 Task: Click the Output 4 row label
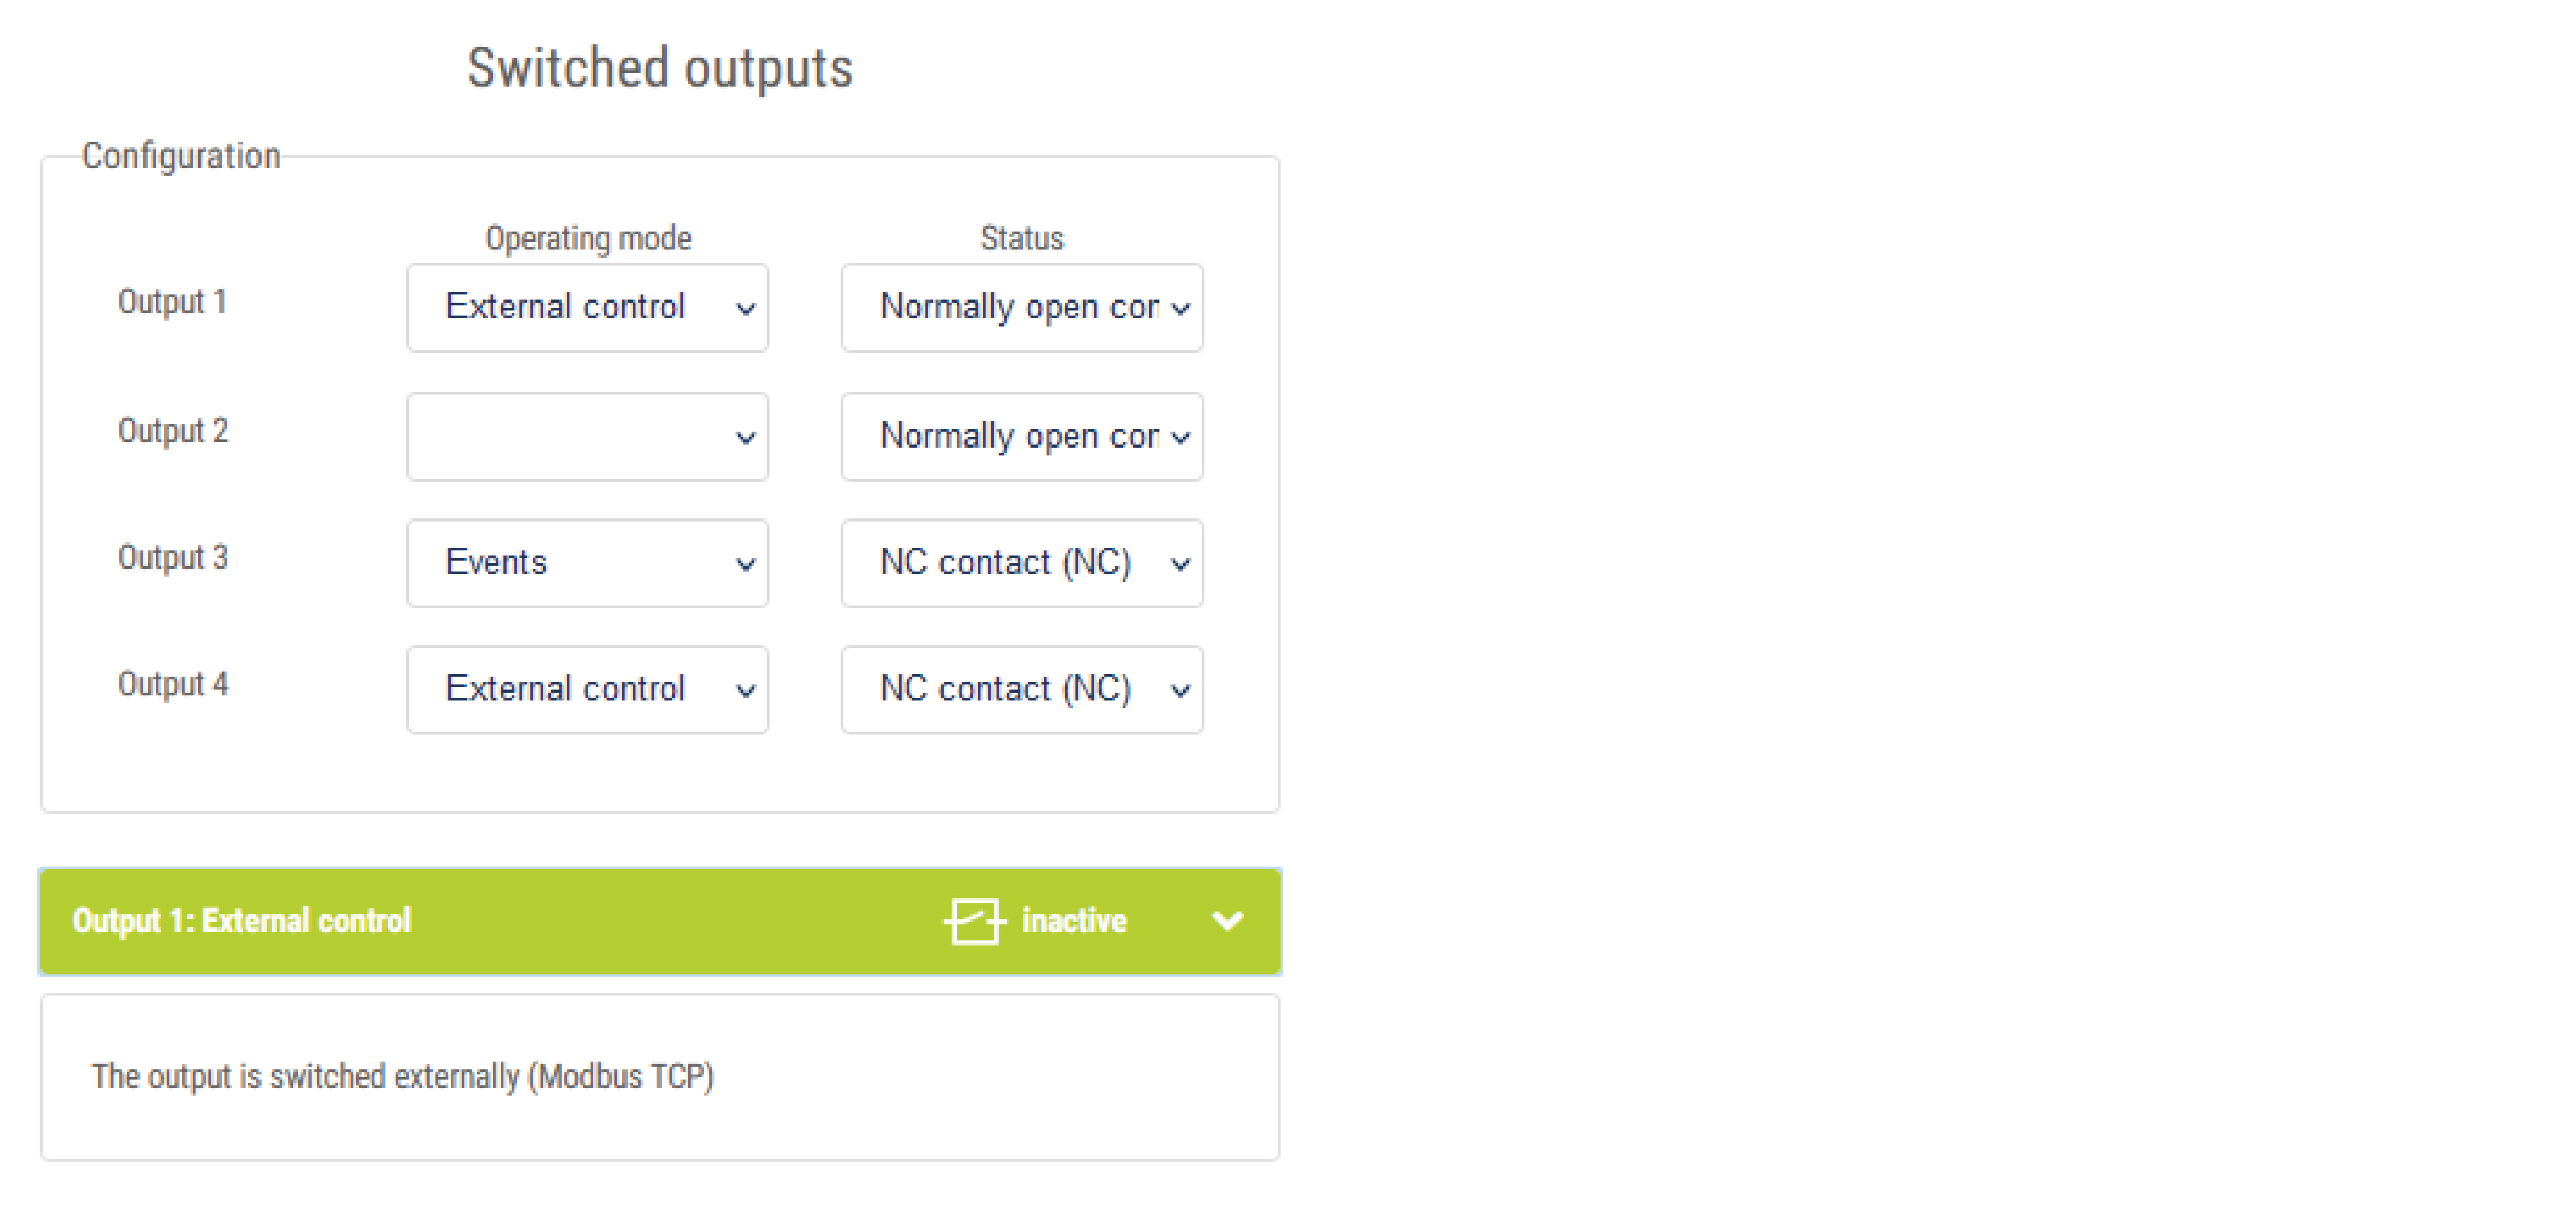(173, 684)
